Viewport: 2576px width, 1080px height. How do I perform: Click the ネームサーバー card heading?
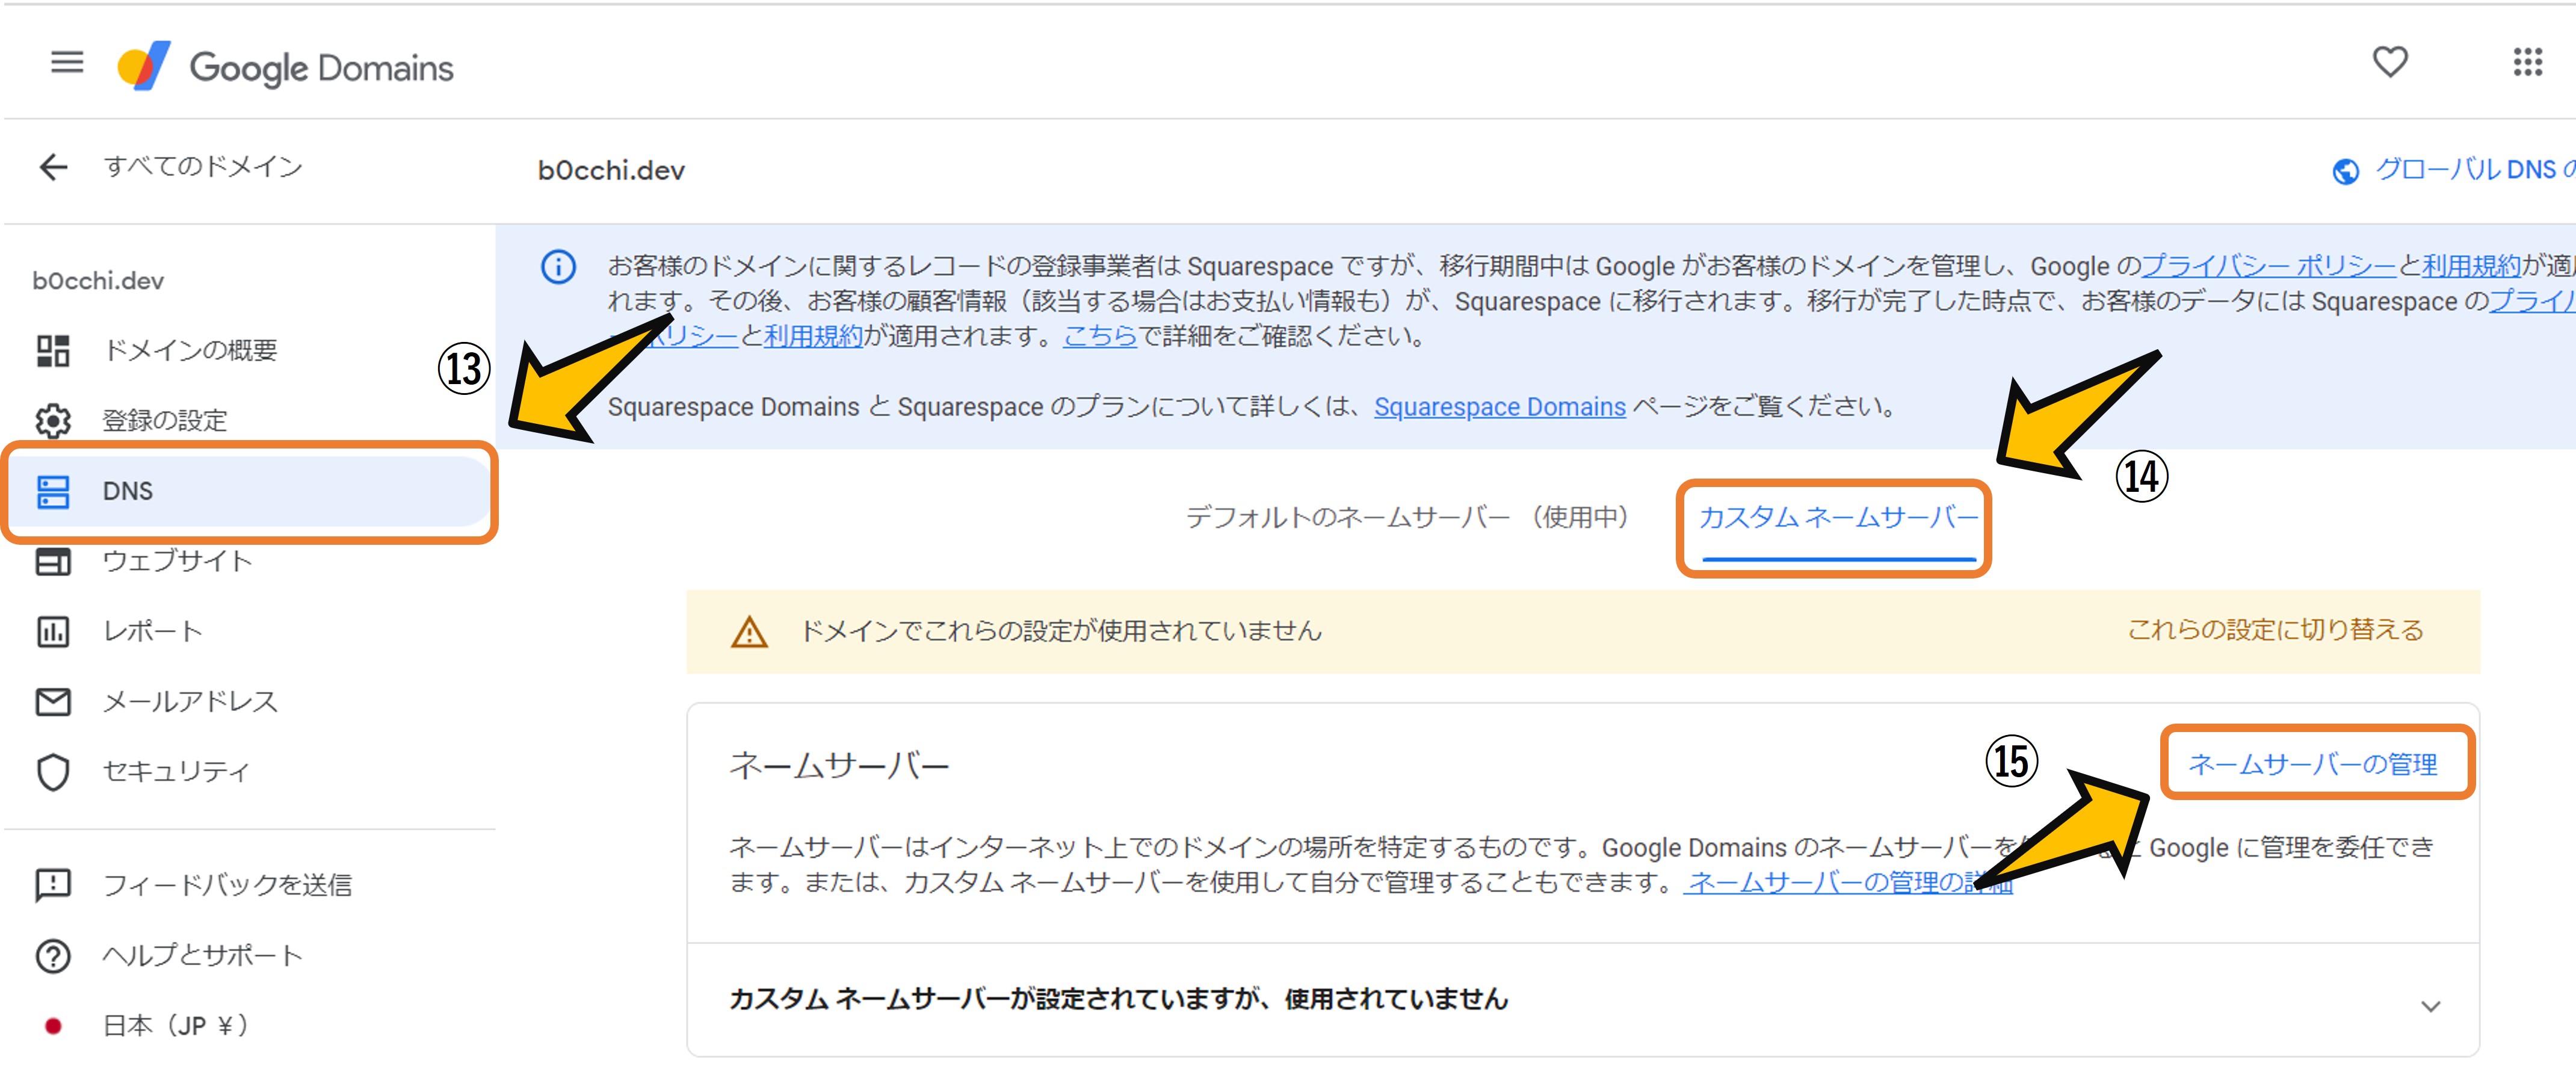pos(839,766)
